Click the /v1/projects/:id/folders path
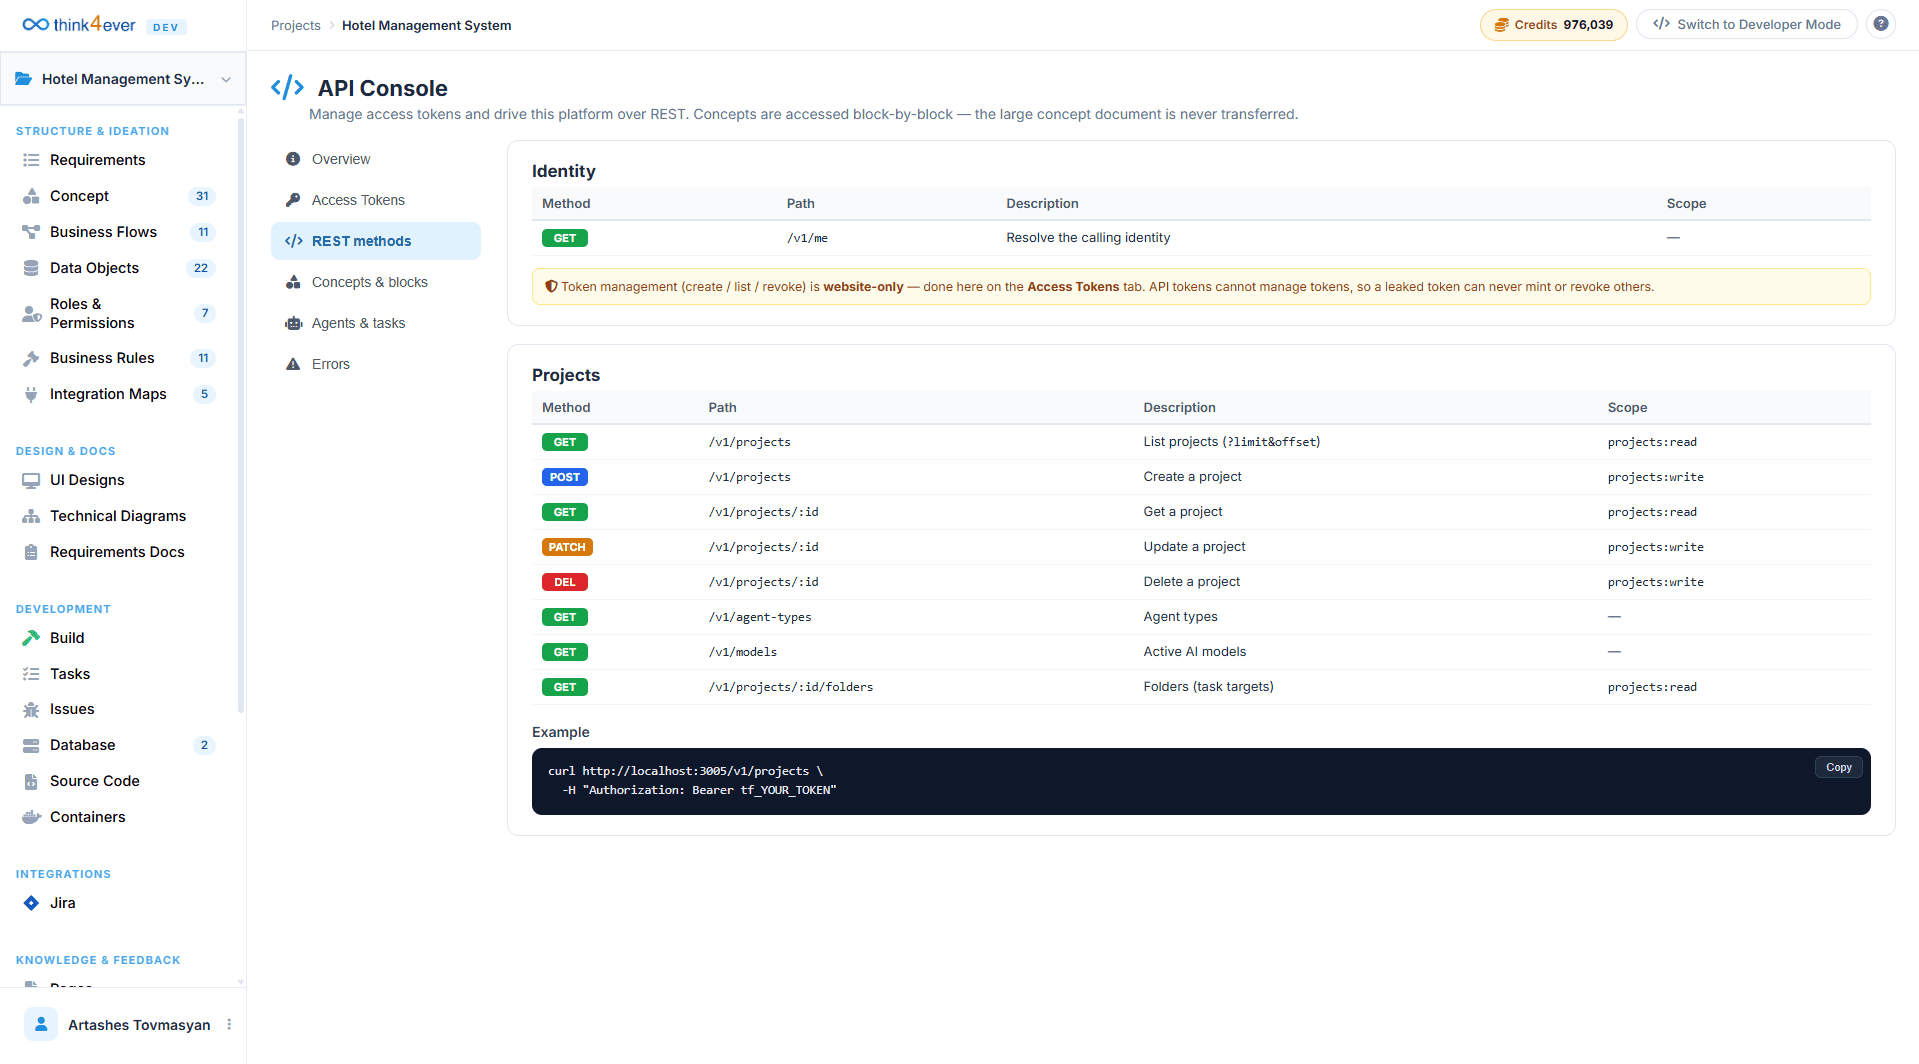Image resolution: width=1919 pixels, height=1064 pixels. tap(791, 687)
